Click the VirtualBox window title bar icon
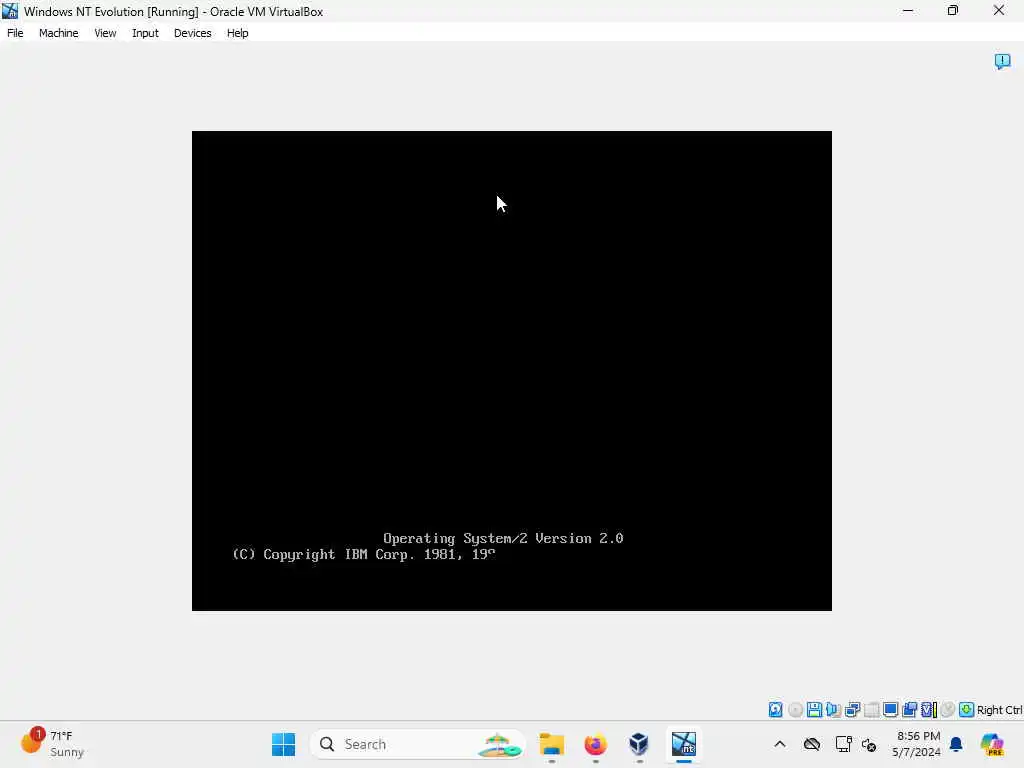 click(x=10, y=11)
